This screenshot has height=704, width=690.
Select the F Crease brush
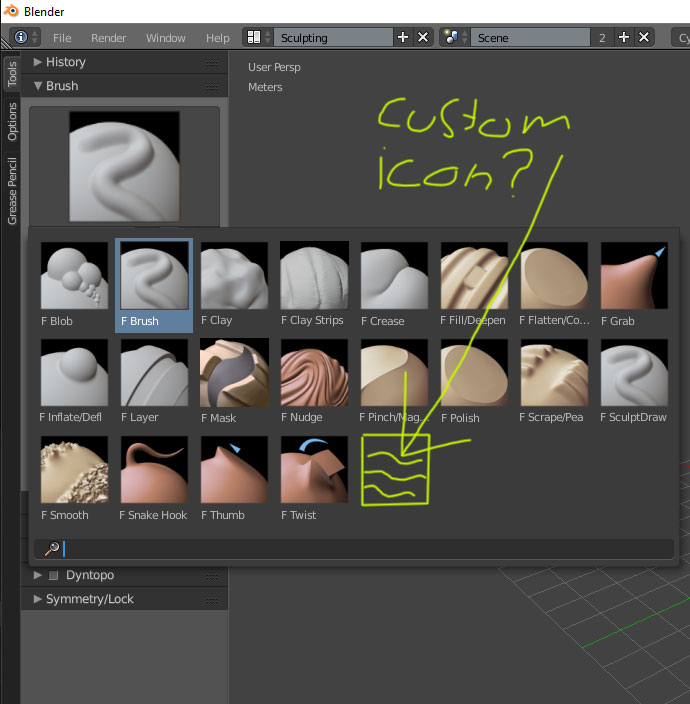[394, 275]
